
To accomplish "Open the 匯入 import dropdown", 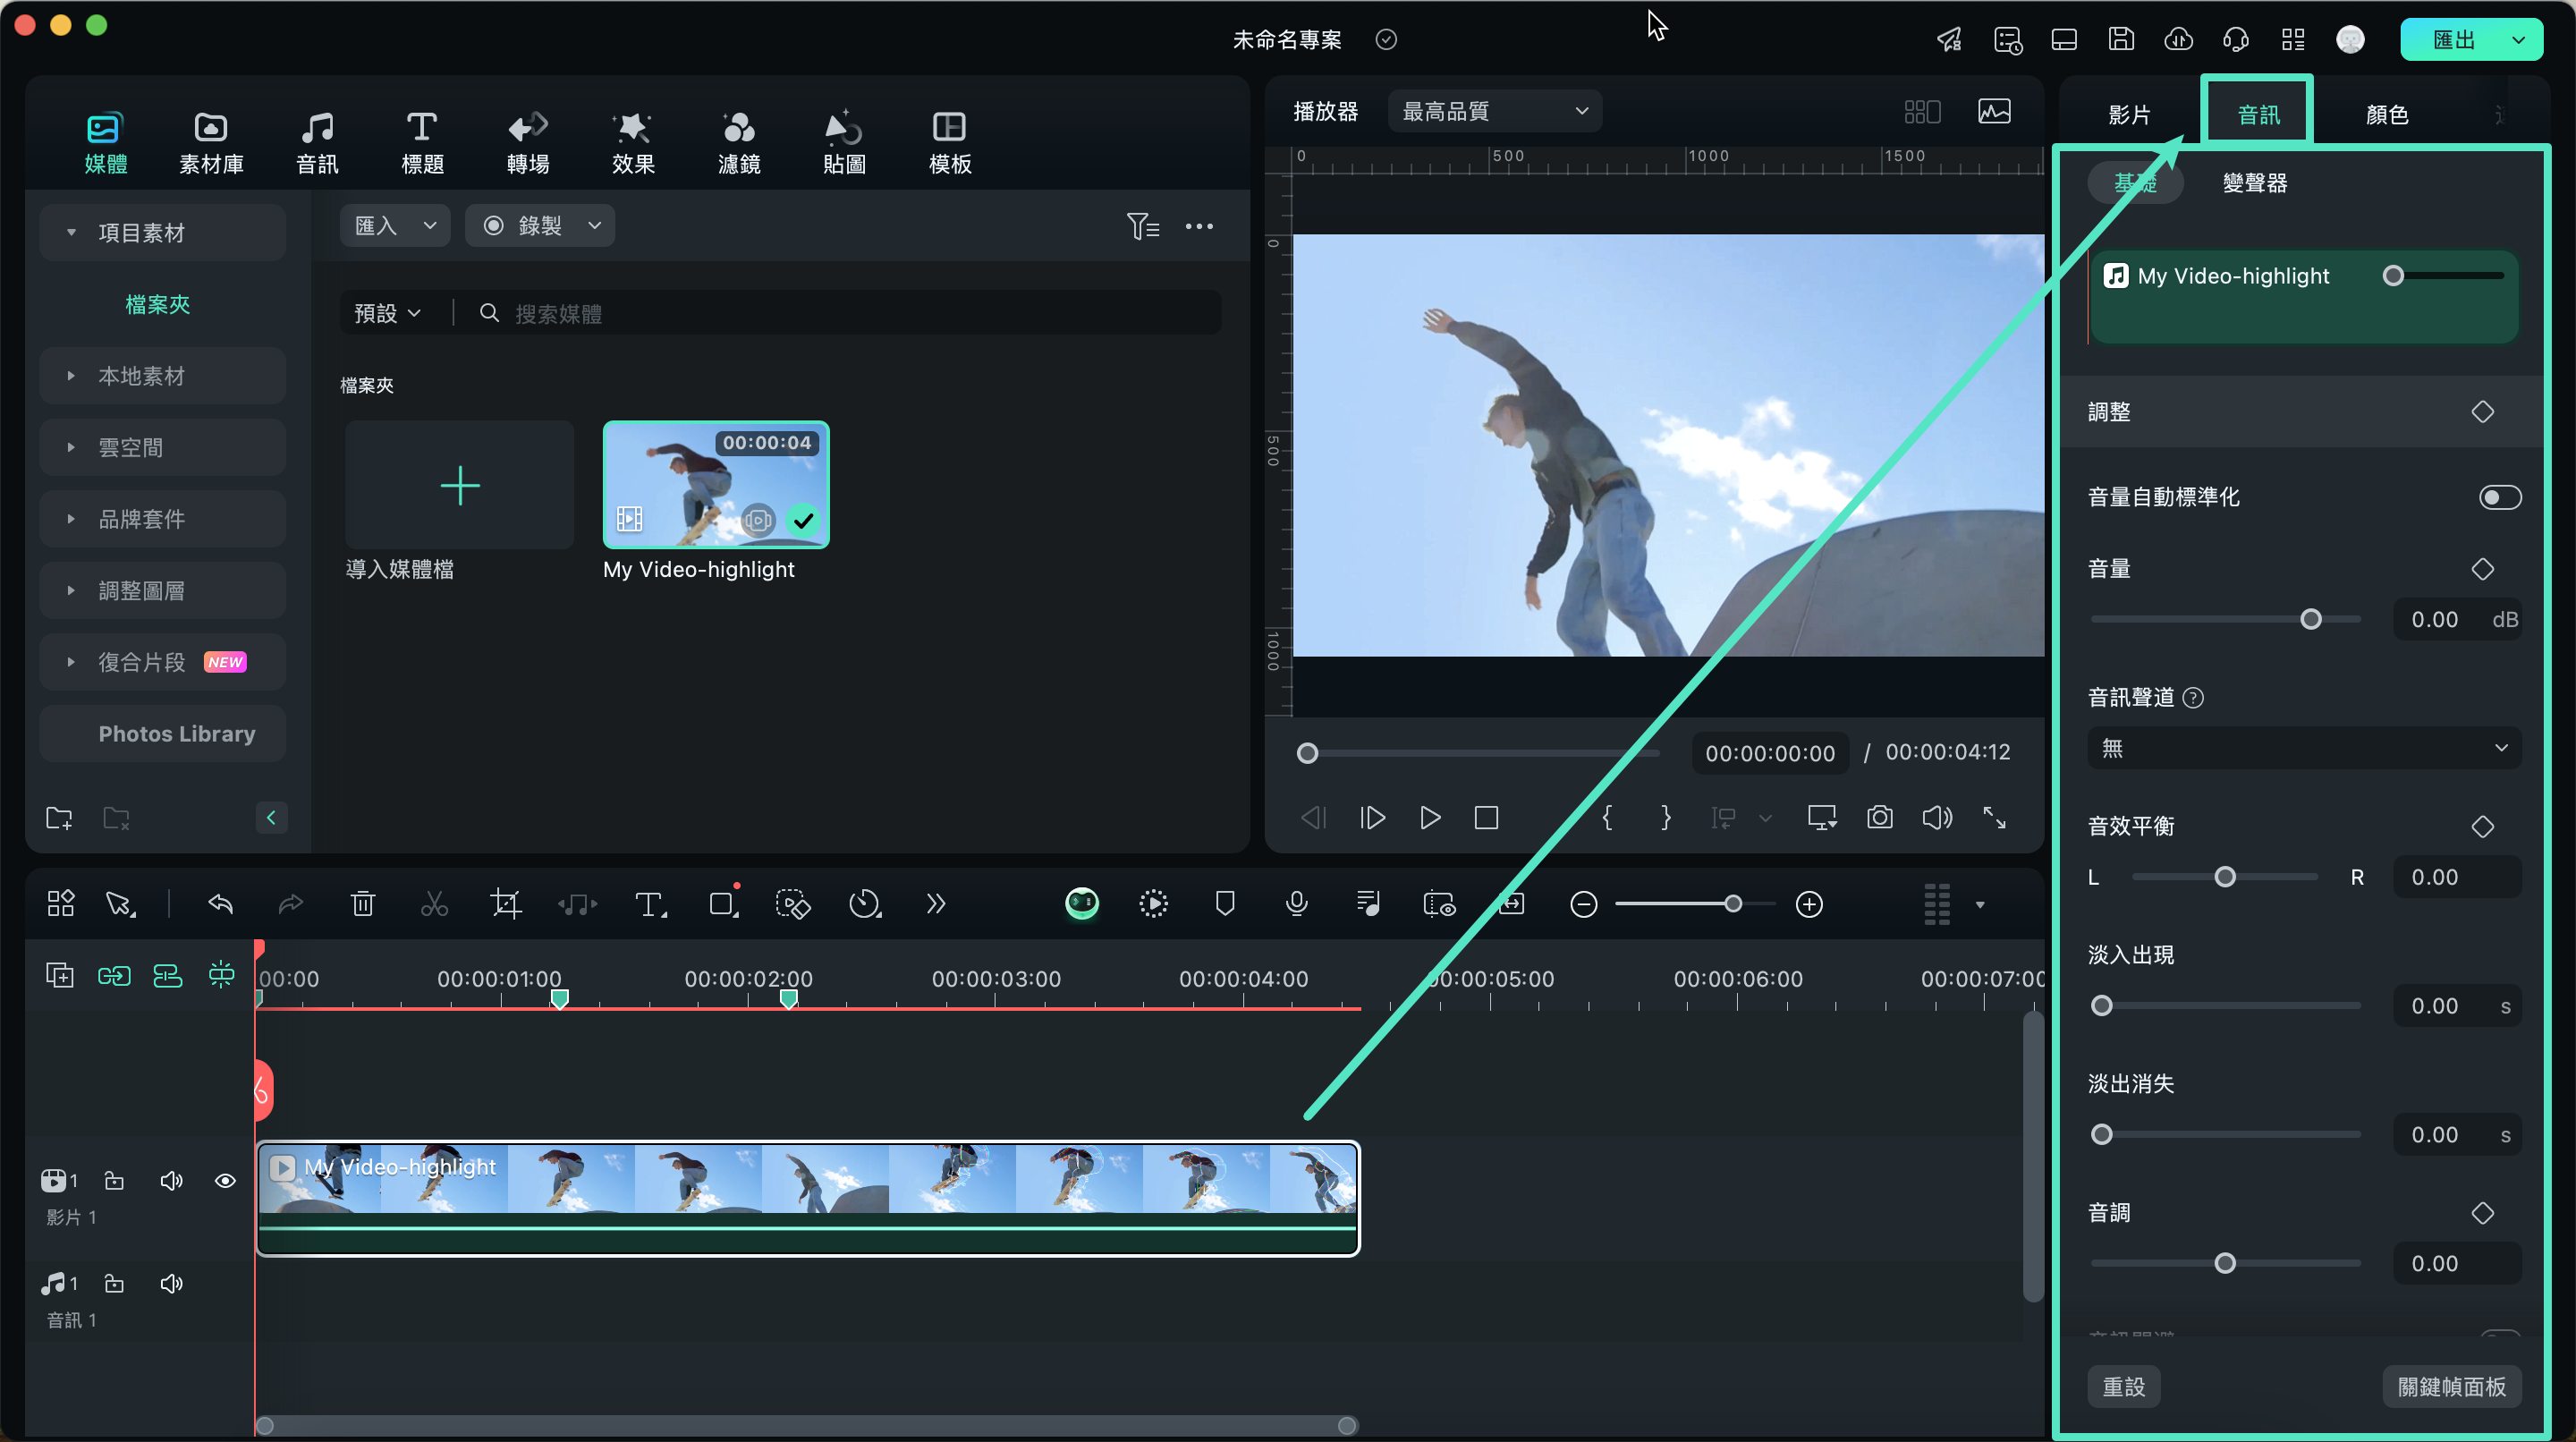I will (394, 225).
